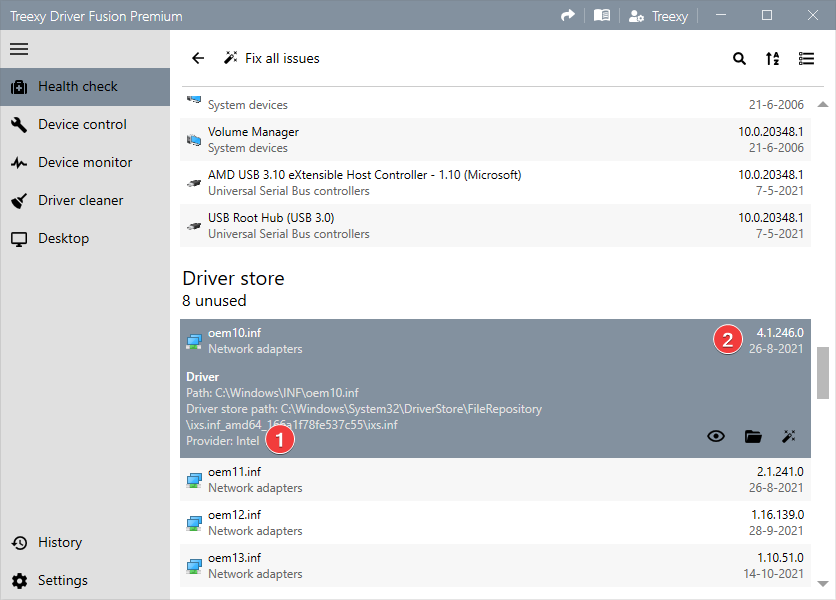Click the Provider: Intel text
The height and width of the screenshot is (600, 836).
click(x=223, y=441)
